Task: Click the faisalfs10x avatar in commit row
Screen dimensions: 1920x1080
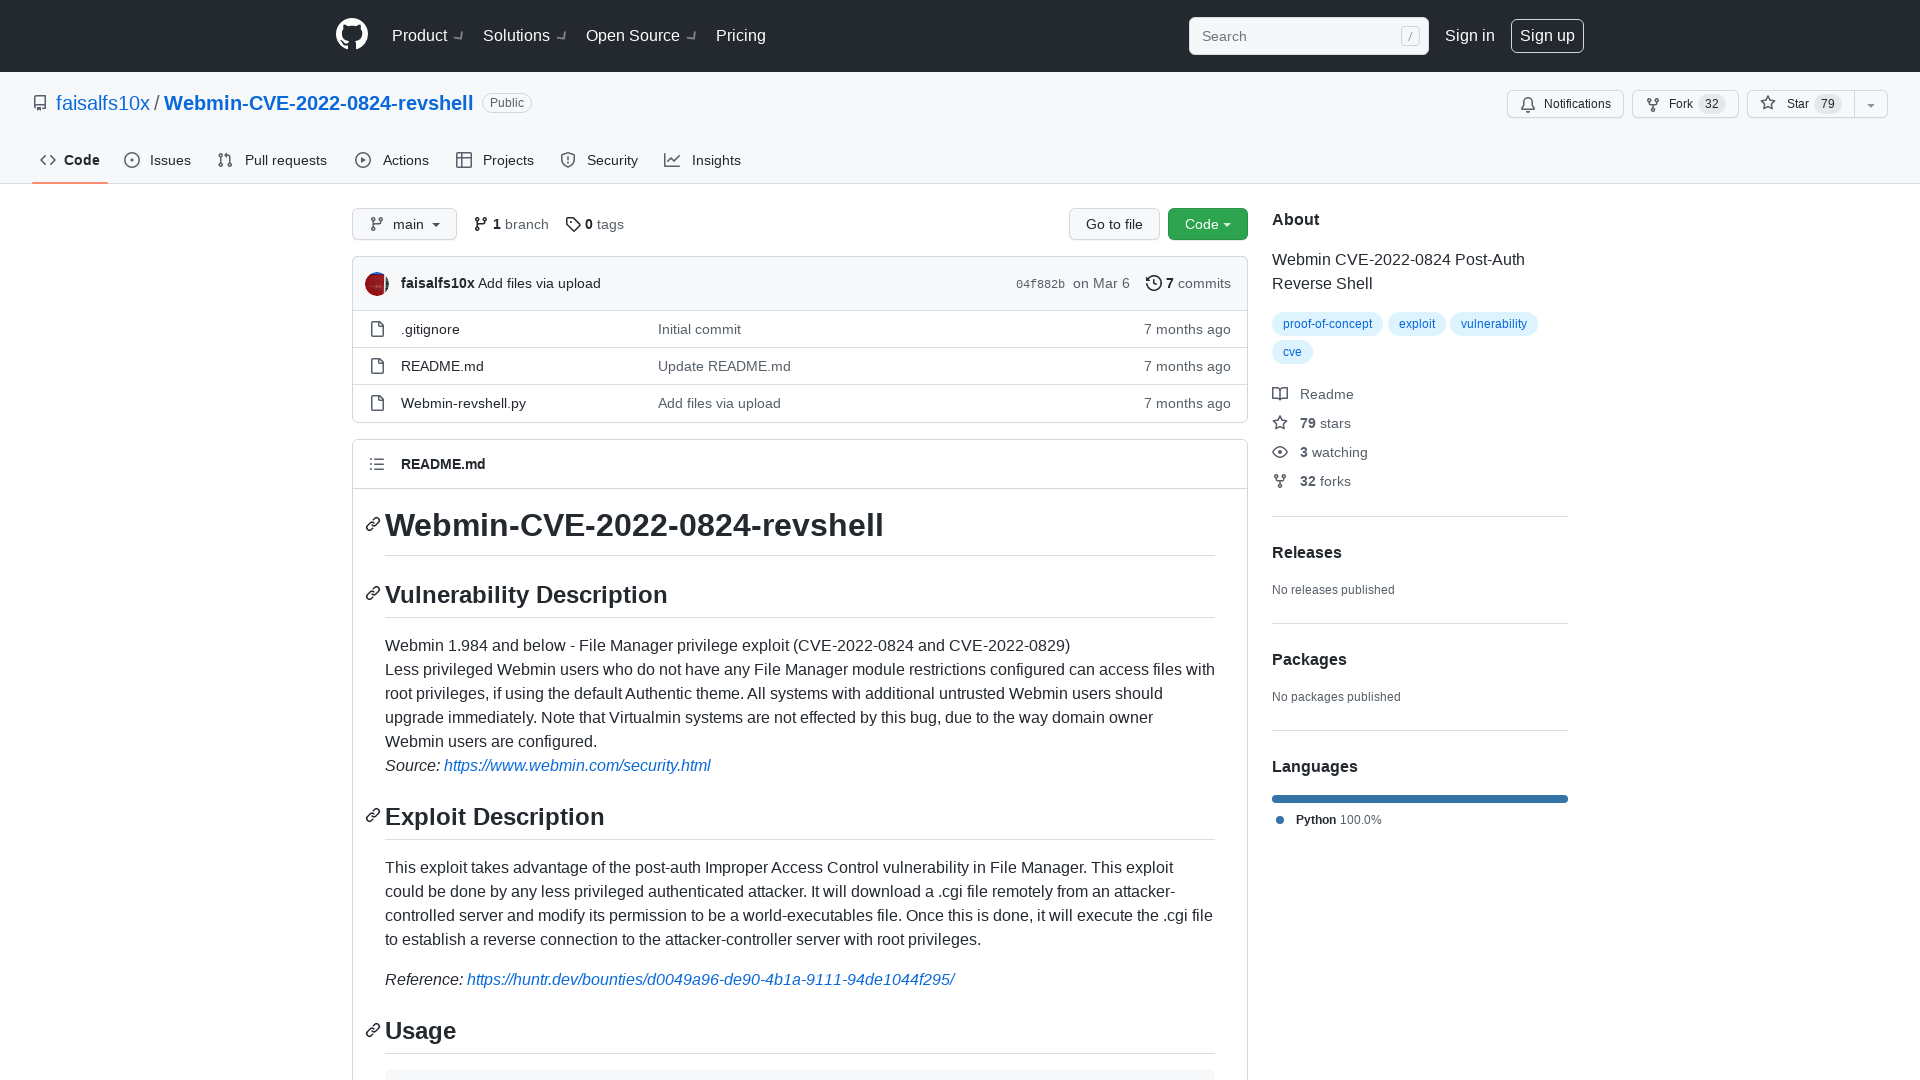Action: 377,284
